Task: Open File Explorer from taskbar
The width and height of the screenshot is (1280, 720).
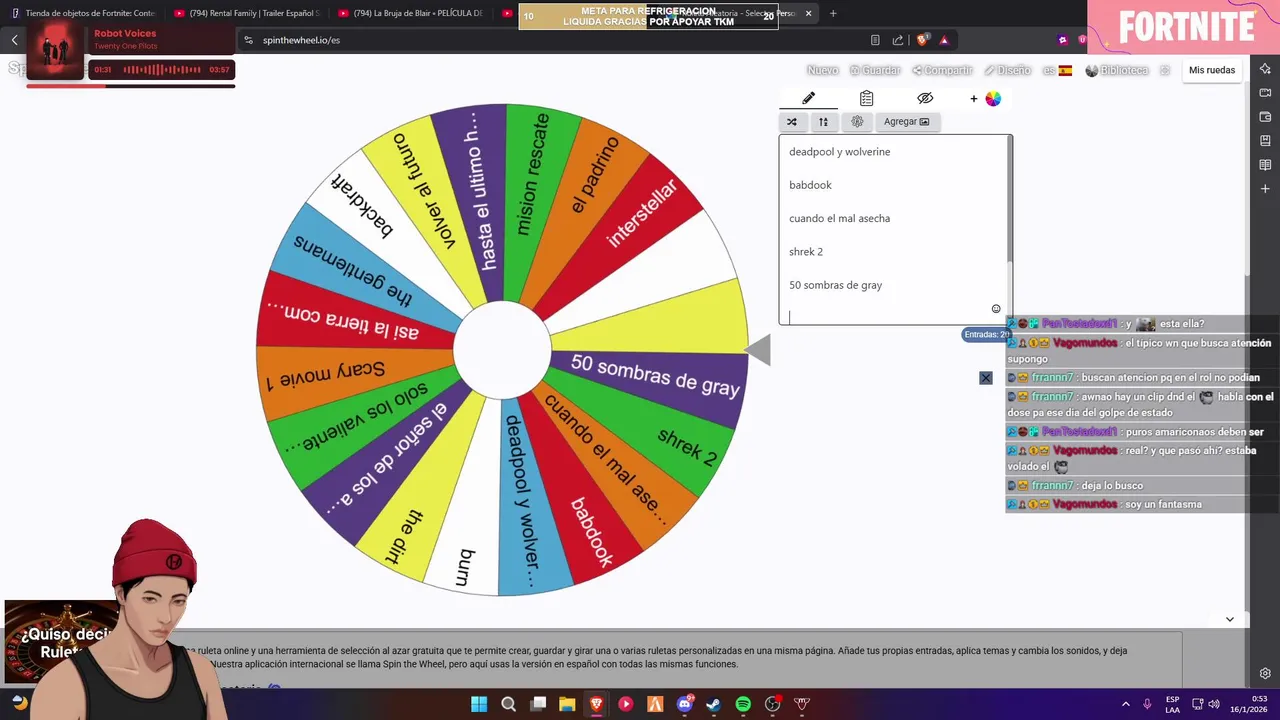Action: coord(567,704)
